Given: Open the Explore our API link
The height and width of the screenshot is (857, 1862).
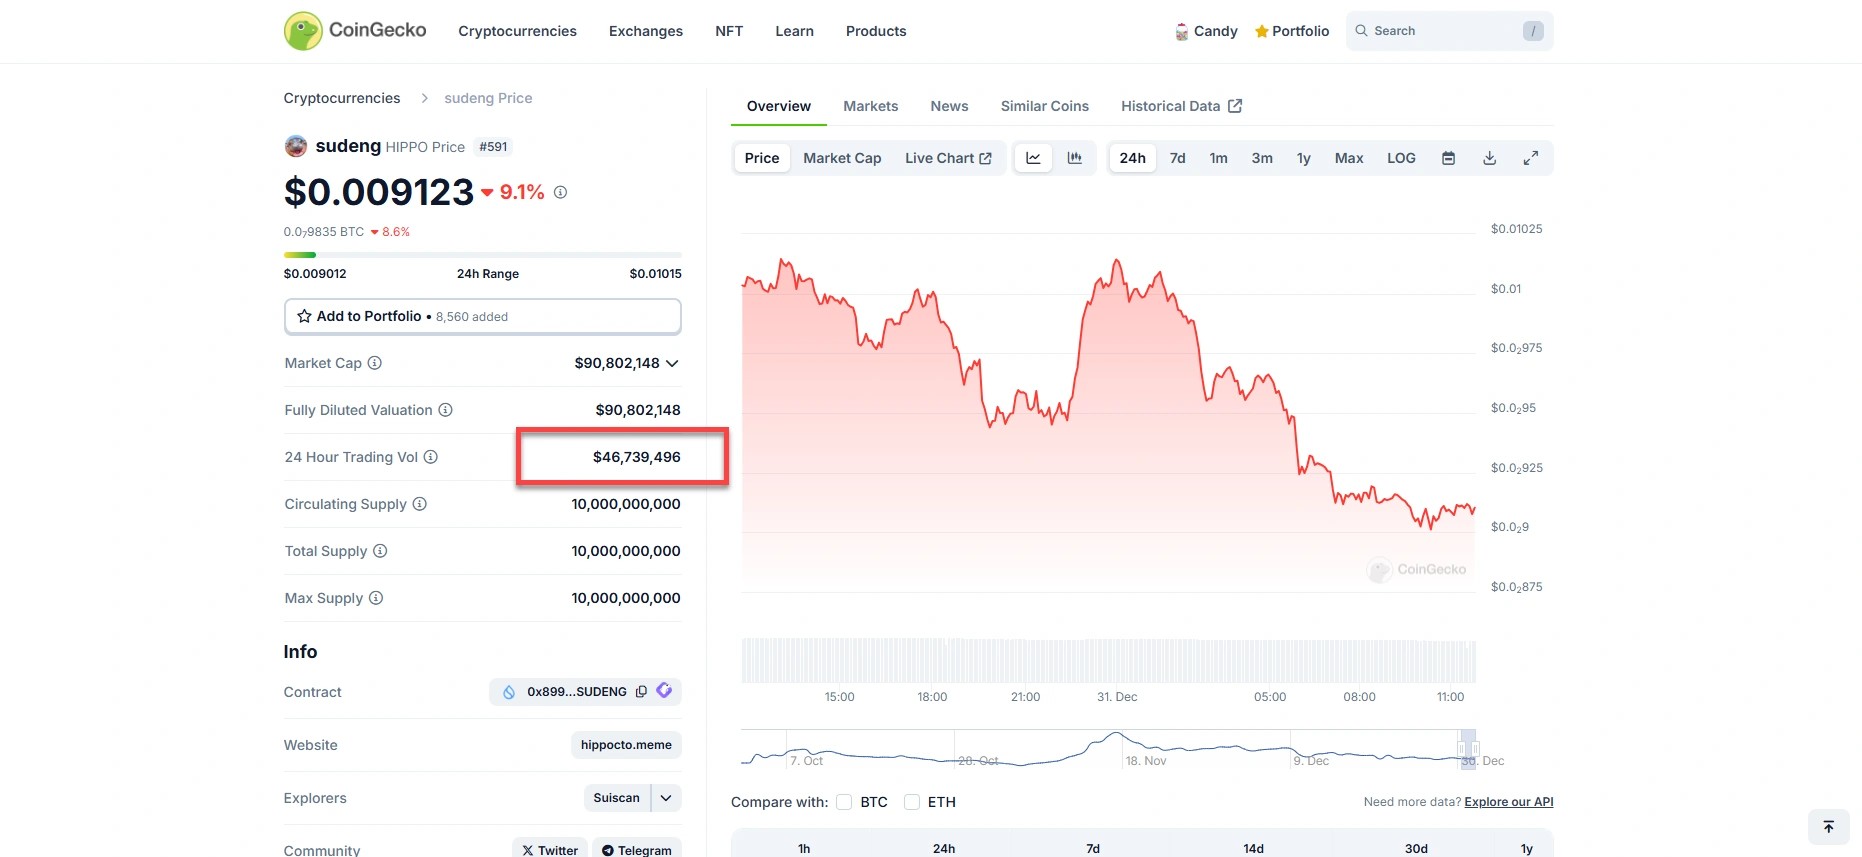Looking at the screenshot, I should 1508,802.
